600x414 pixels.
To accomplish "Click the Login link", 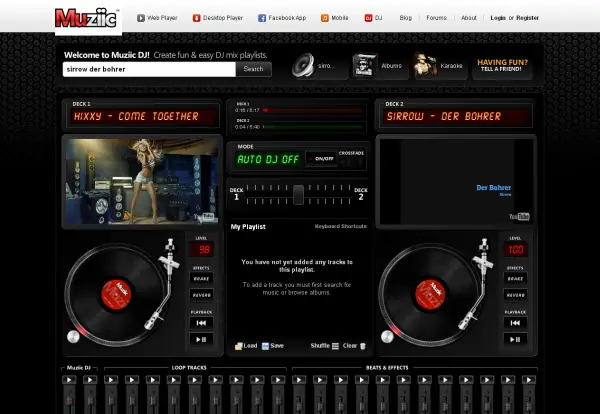I will [498, 18].
